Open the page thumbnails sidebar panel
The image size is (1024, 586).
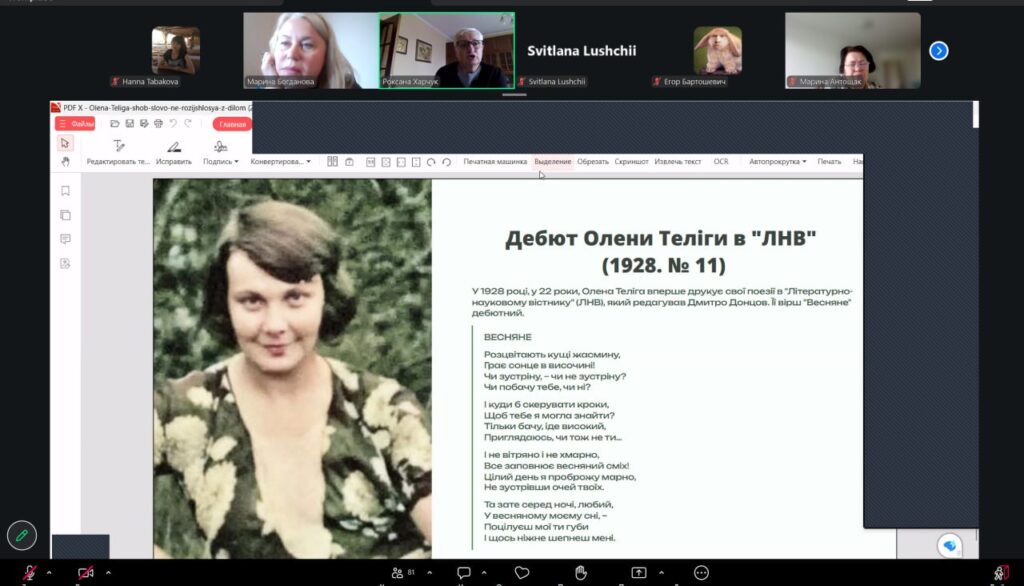click(65, 215)
